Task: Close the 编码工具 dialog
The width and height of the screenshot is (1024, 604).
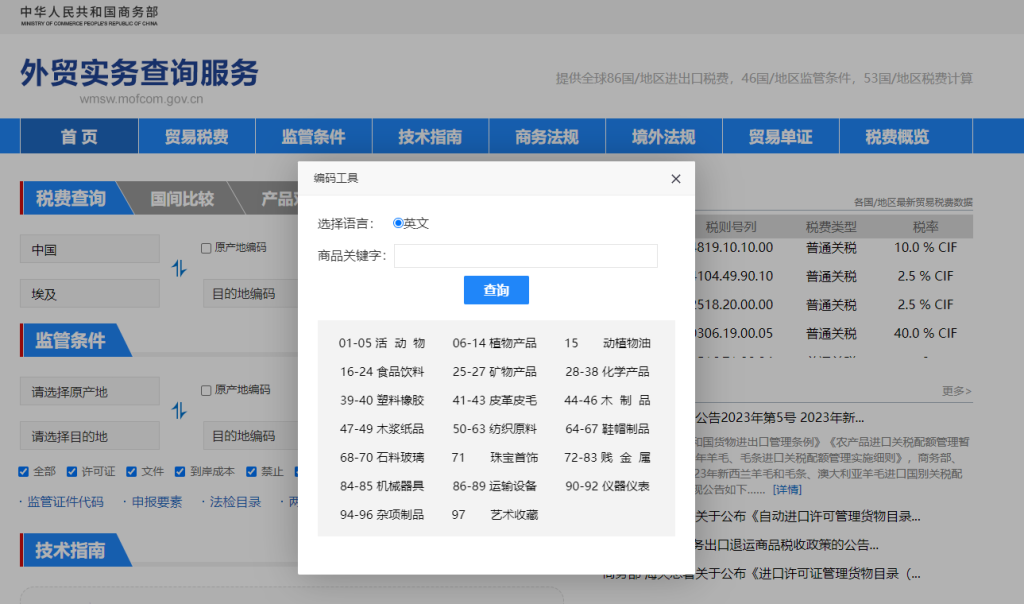Action: [675, 179]
